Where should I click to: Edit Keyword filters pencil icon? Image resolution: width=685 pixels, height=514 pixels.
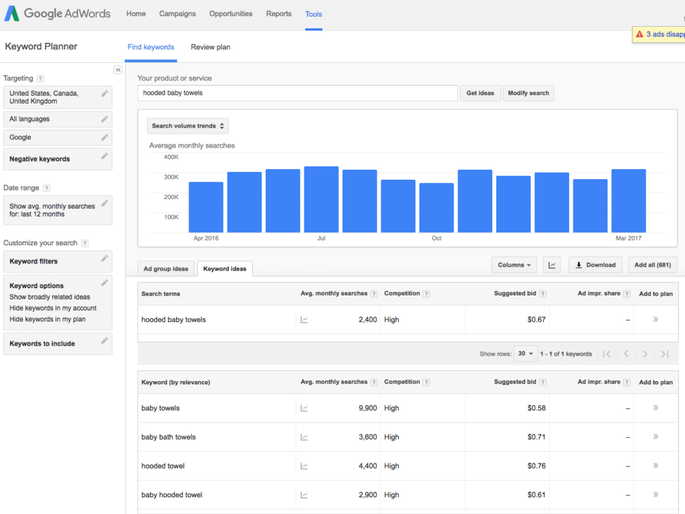point(104,260)
